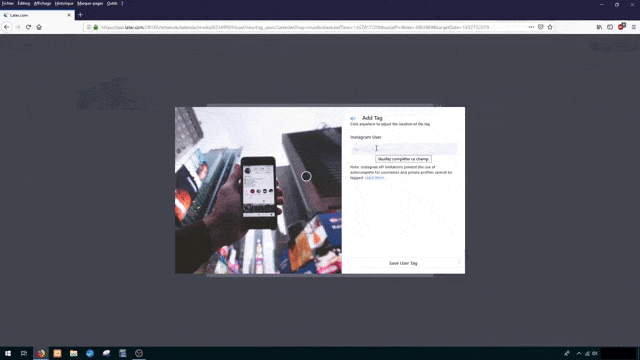The height and width of the screenshot is (360, 640).
Task: Open the Windows Start menu
Action: pos(8,353)
